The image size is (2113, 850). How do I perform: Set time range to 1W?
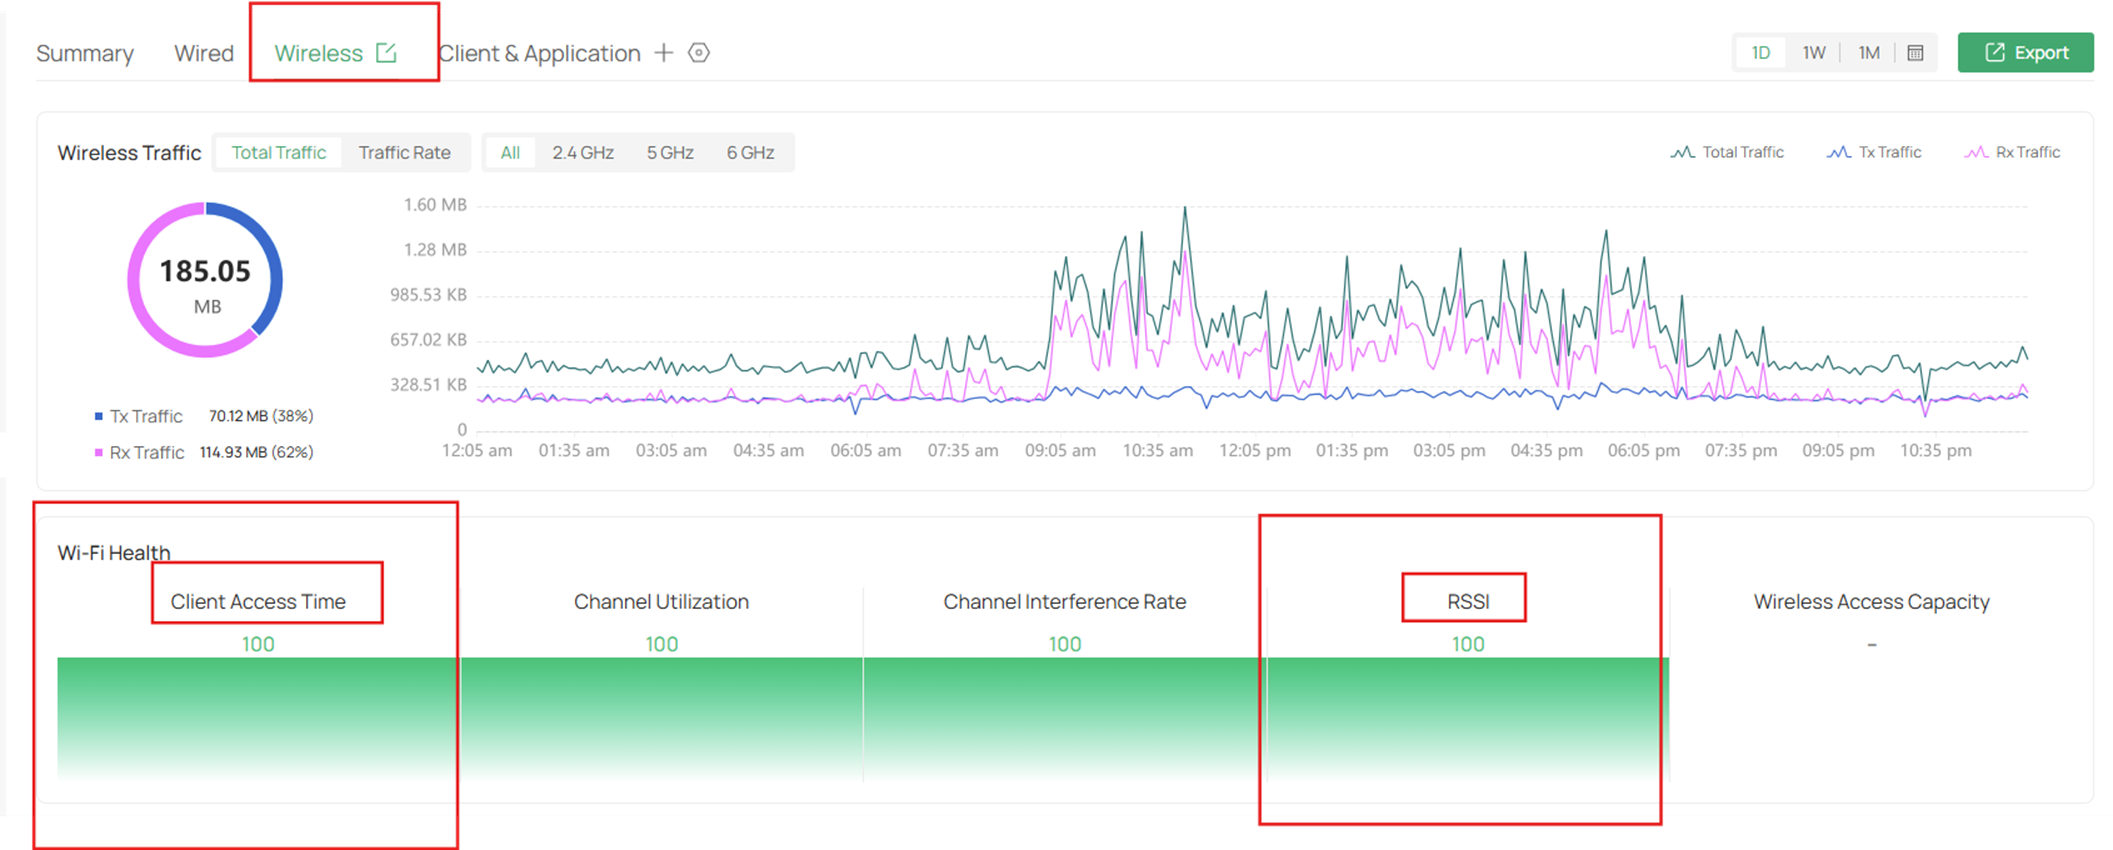point(1814,53)
